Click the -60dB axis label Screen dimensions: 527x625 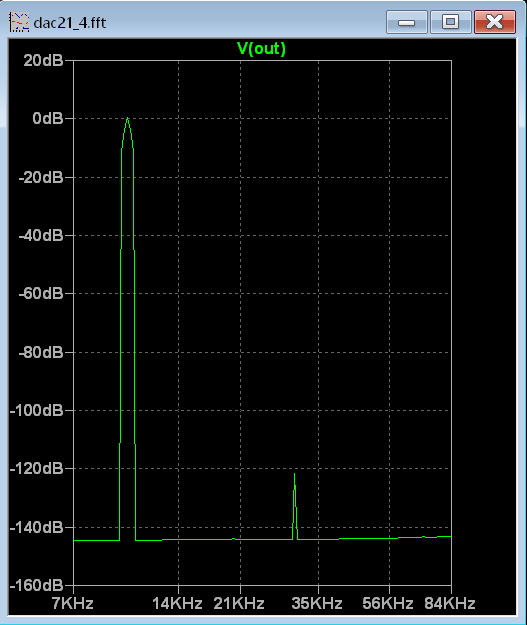(41, 294)
